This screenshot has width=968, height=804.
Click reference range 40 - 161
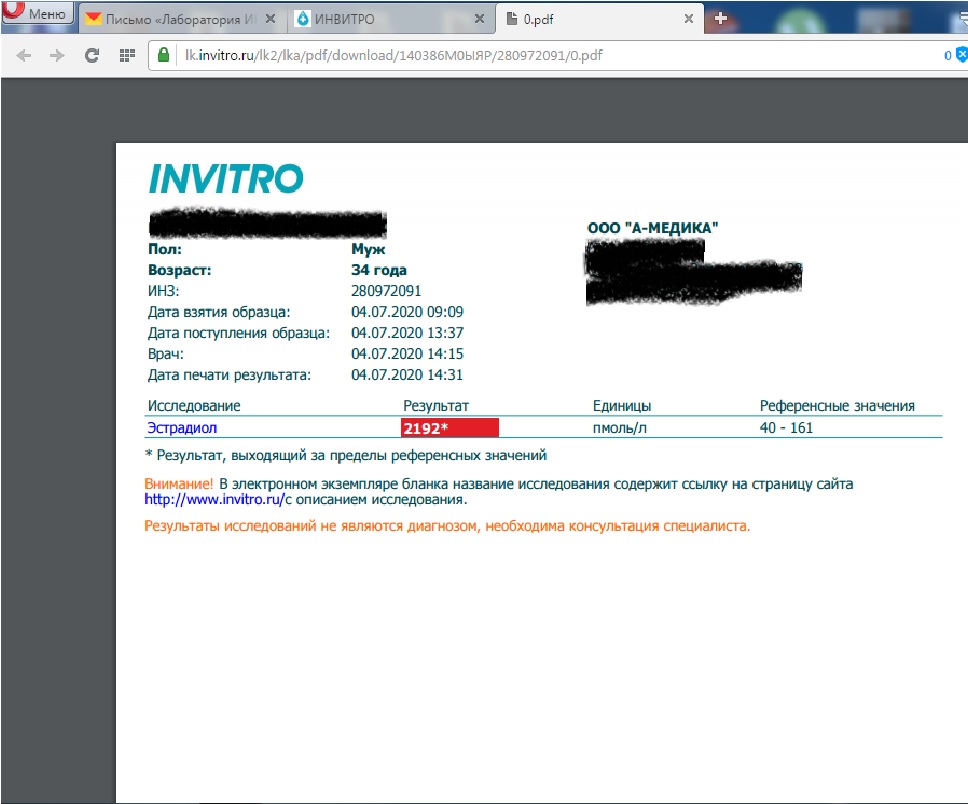pos(786,428)
